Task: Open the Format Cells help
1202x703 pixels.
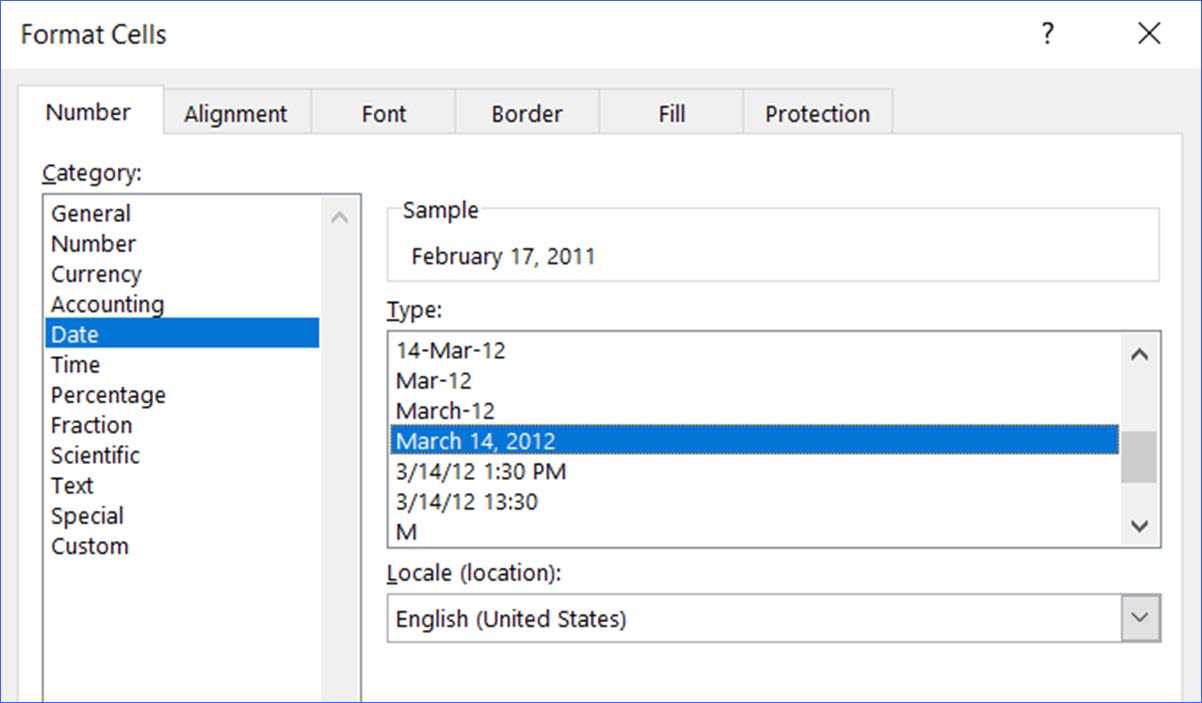Action: pyautogui.click(x=1047, y=33)
